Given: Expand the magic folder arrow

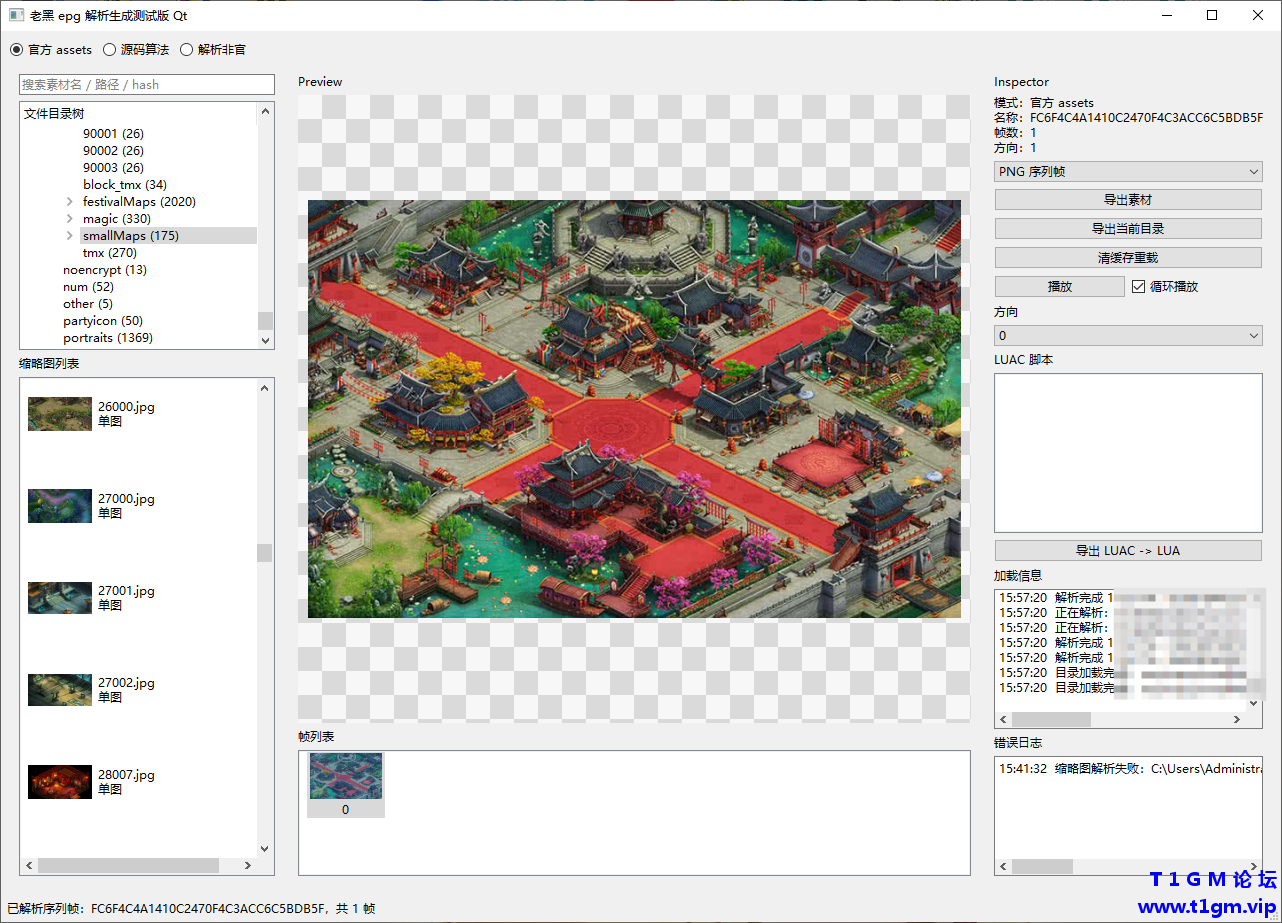Looking at the screenshot, I should click(x=69, y=219).
